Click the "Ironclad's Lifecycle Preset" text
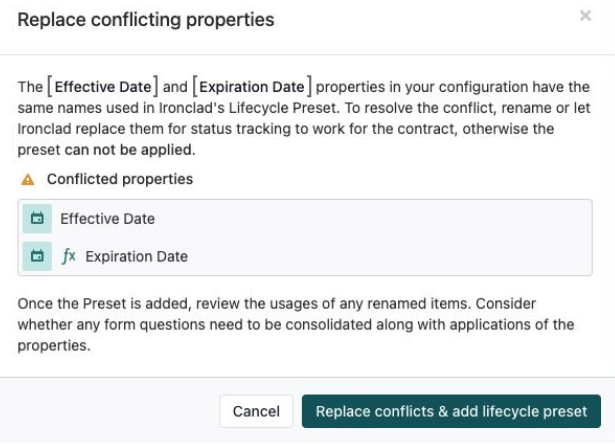The height and width of the screenshot is (444, 615). coord(248,108)
